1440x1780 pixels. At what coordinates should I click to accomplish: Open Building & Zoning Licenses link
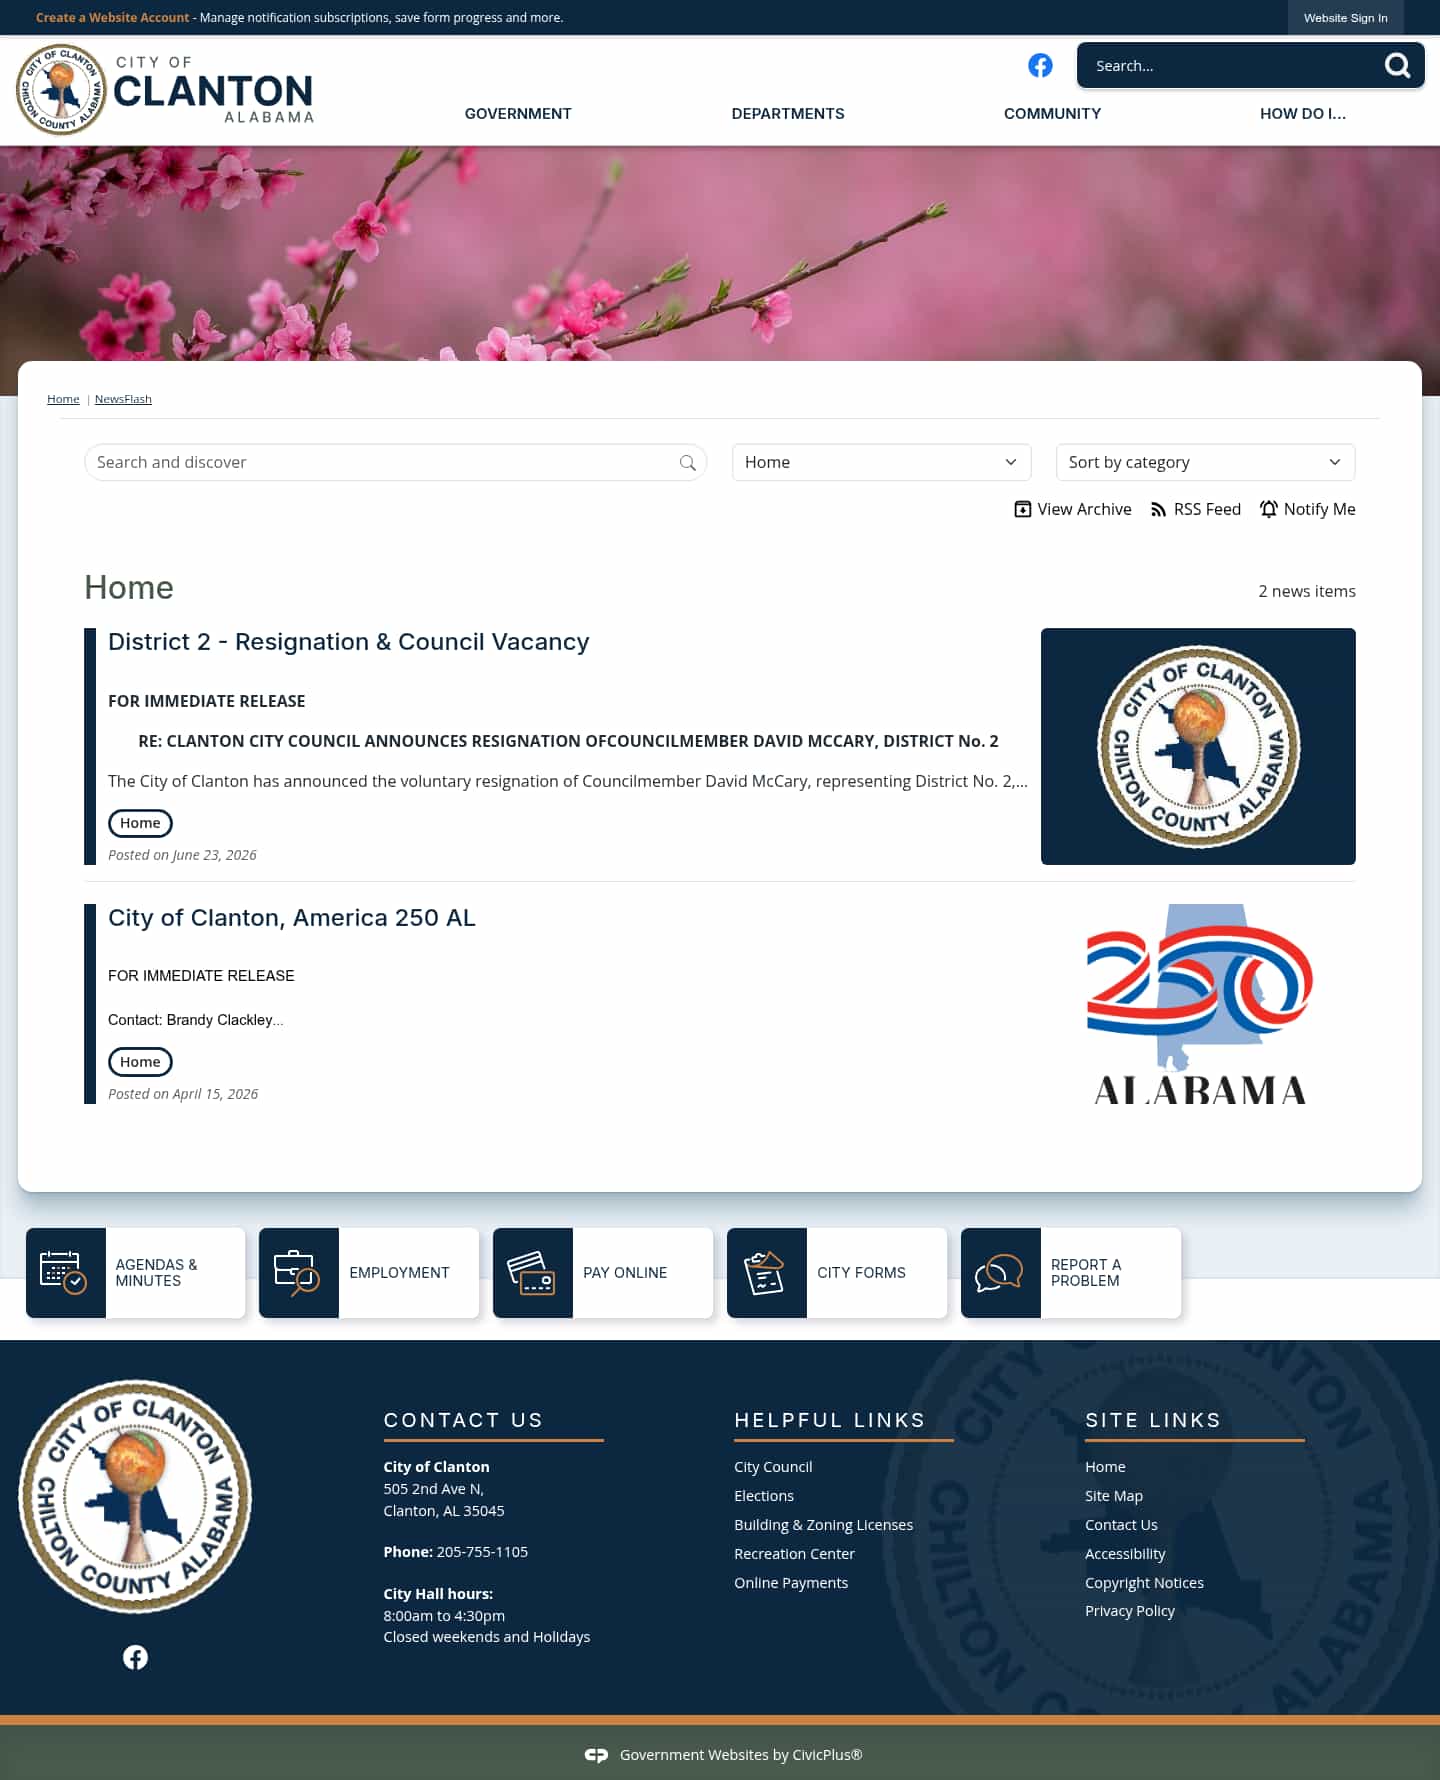tap(823, 1525)
